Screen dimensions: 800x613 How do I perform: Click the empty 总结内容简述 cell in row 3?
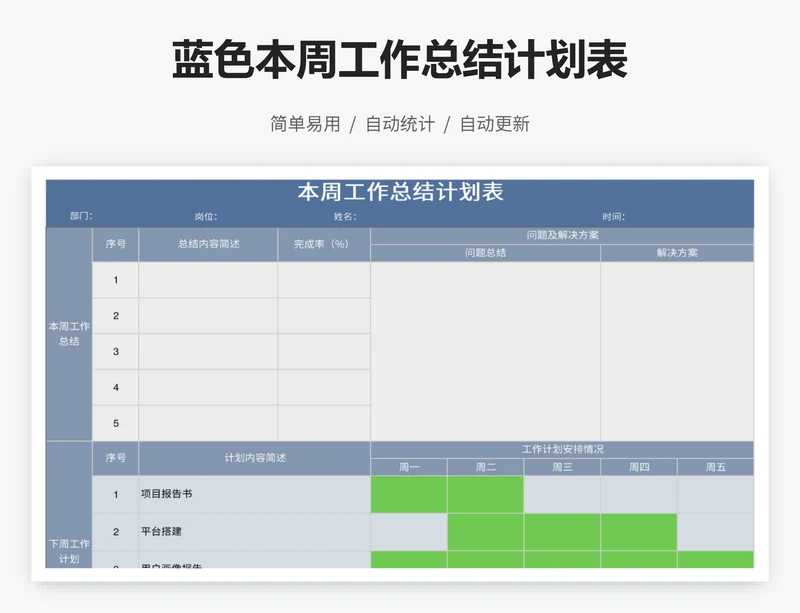[x=208, y=352]
